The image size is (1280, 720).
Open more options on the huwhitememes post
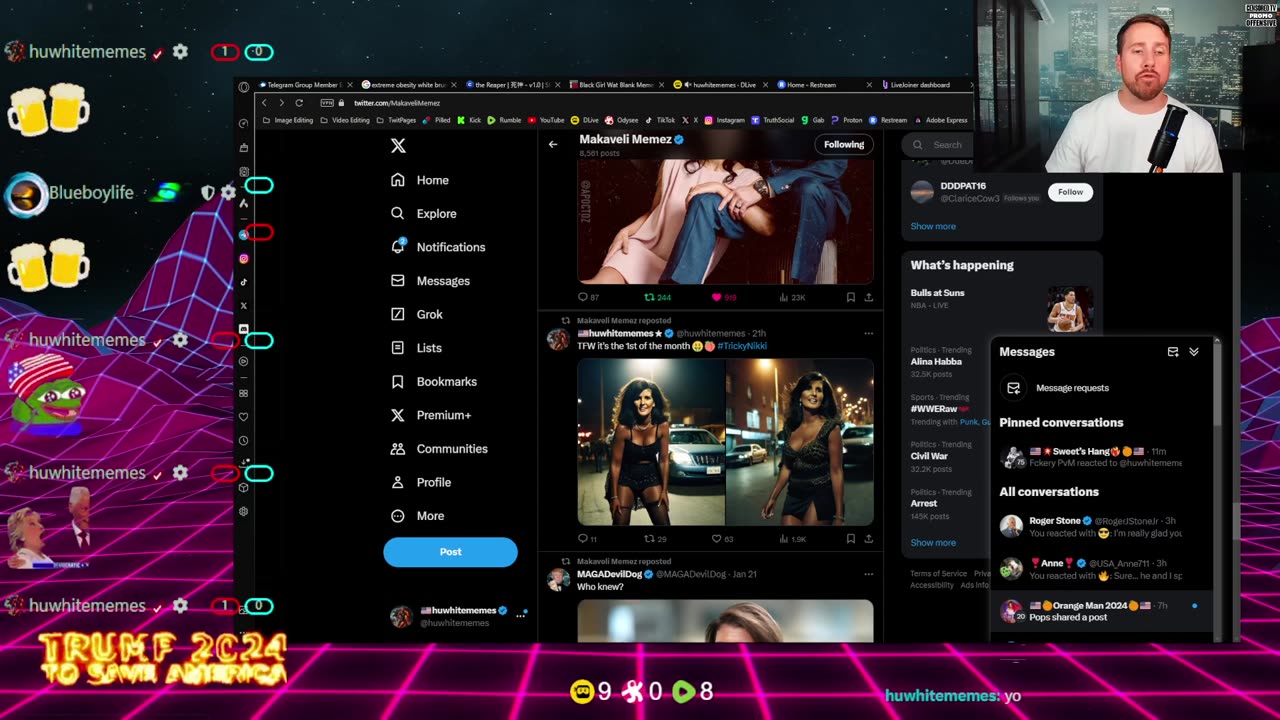[x=868, y=333]
